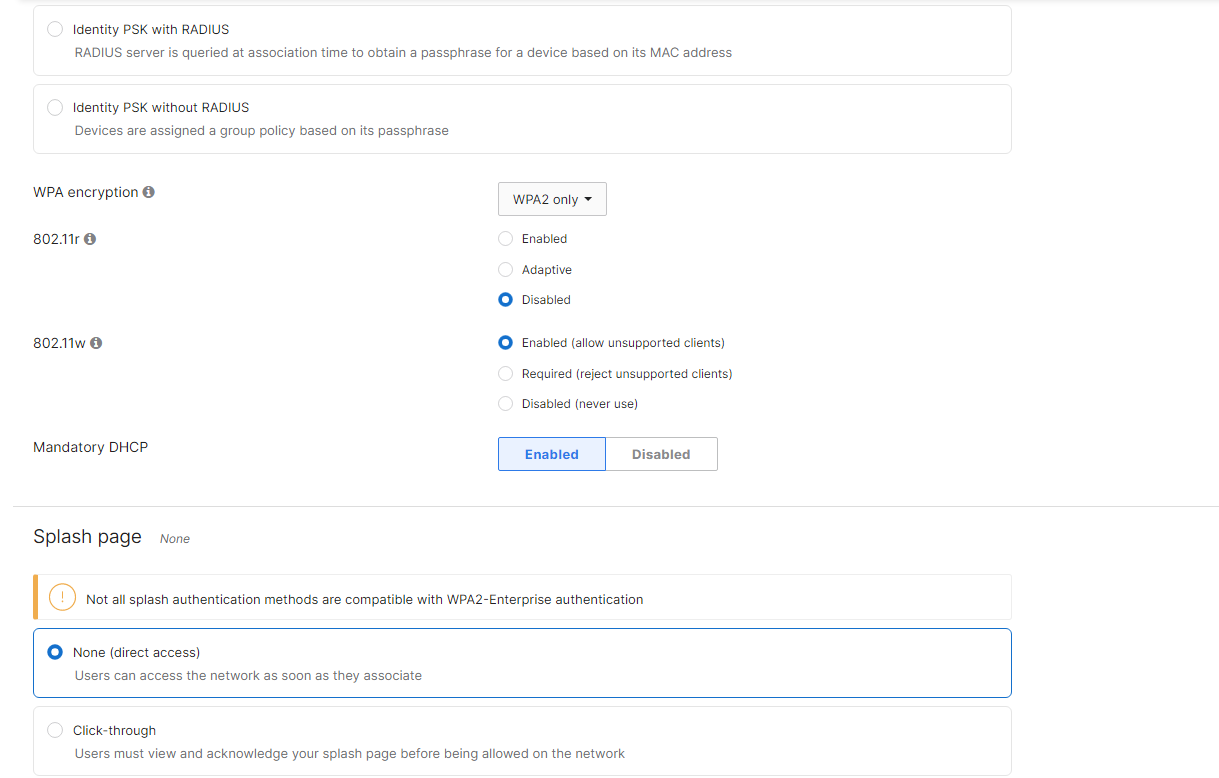Keep 802.11r Disabled

[x=505, y=299]
